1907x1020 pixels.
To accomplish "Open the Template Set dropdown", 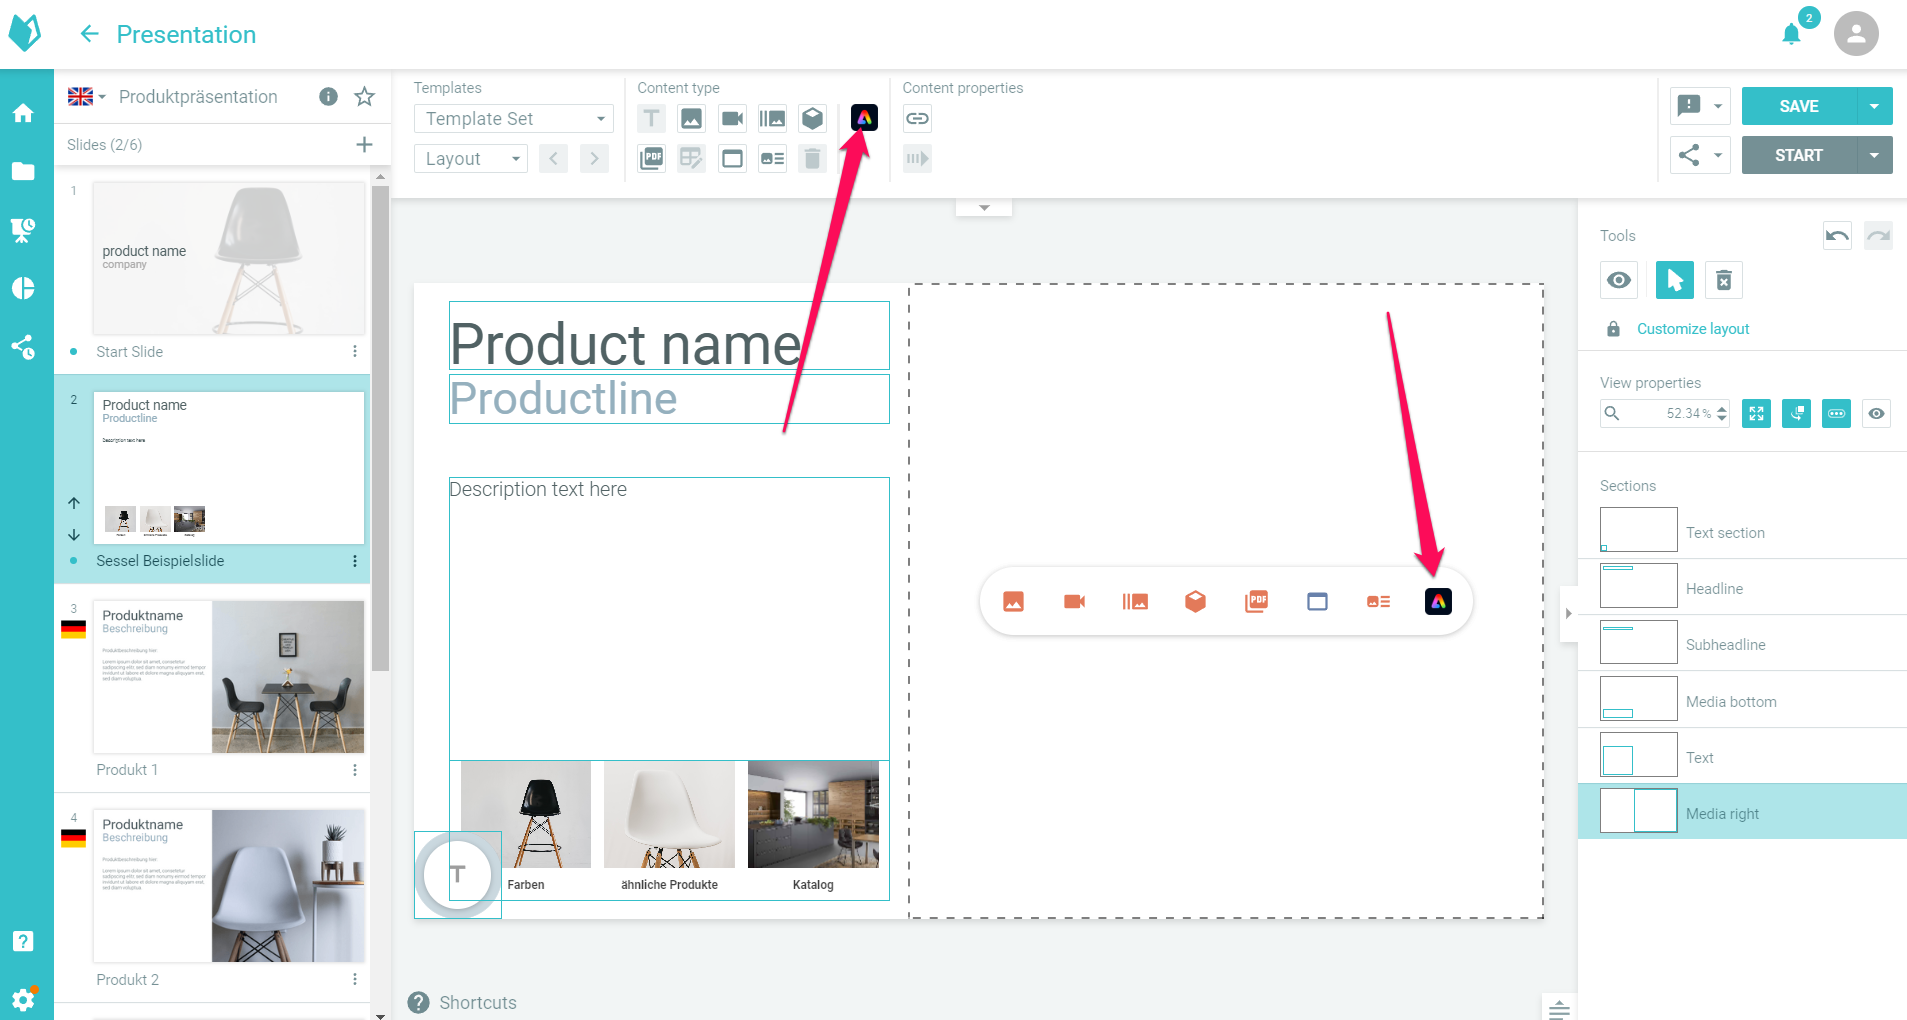I will pos(513,119).
